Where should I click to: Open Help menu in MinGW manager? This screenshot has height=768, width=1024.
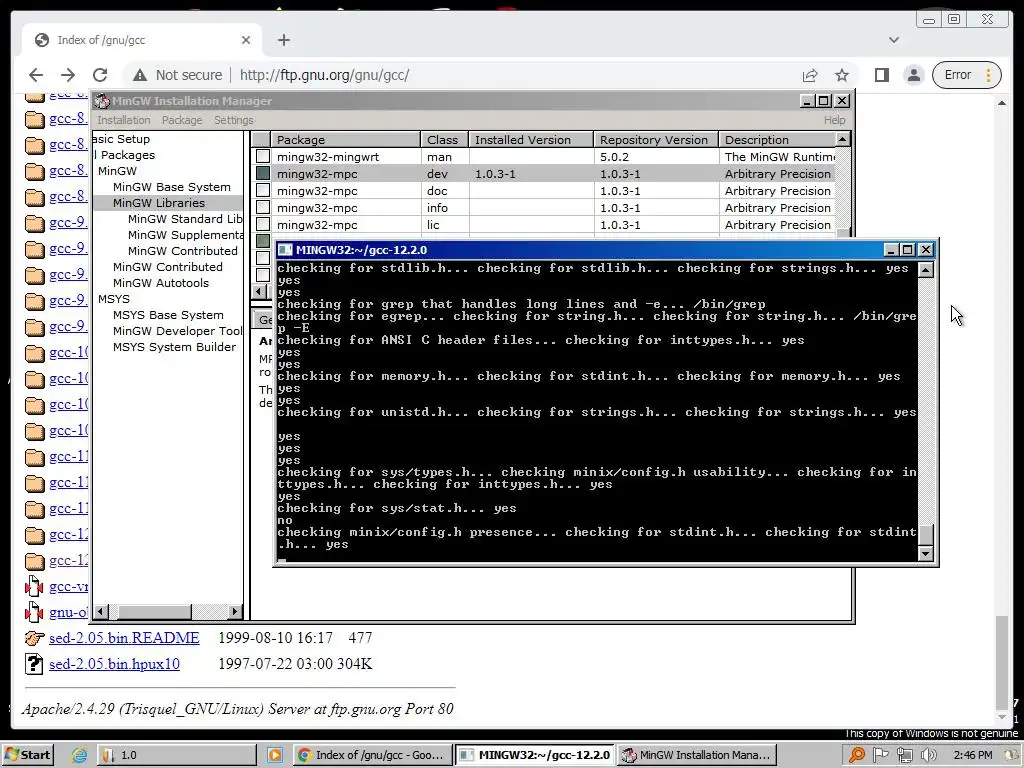coord(834,120)
